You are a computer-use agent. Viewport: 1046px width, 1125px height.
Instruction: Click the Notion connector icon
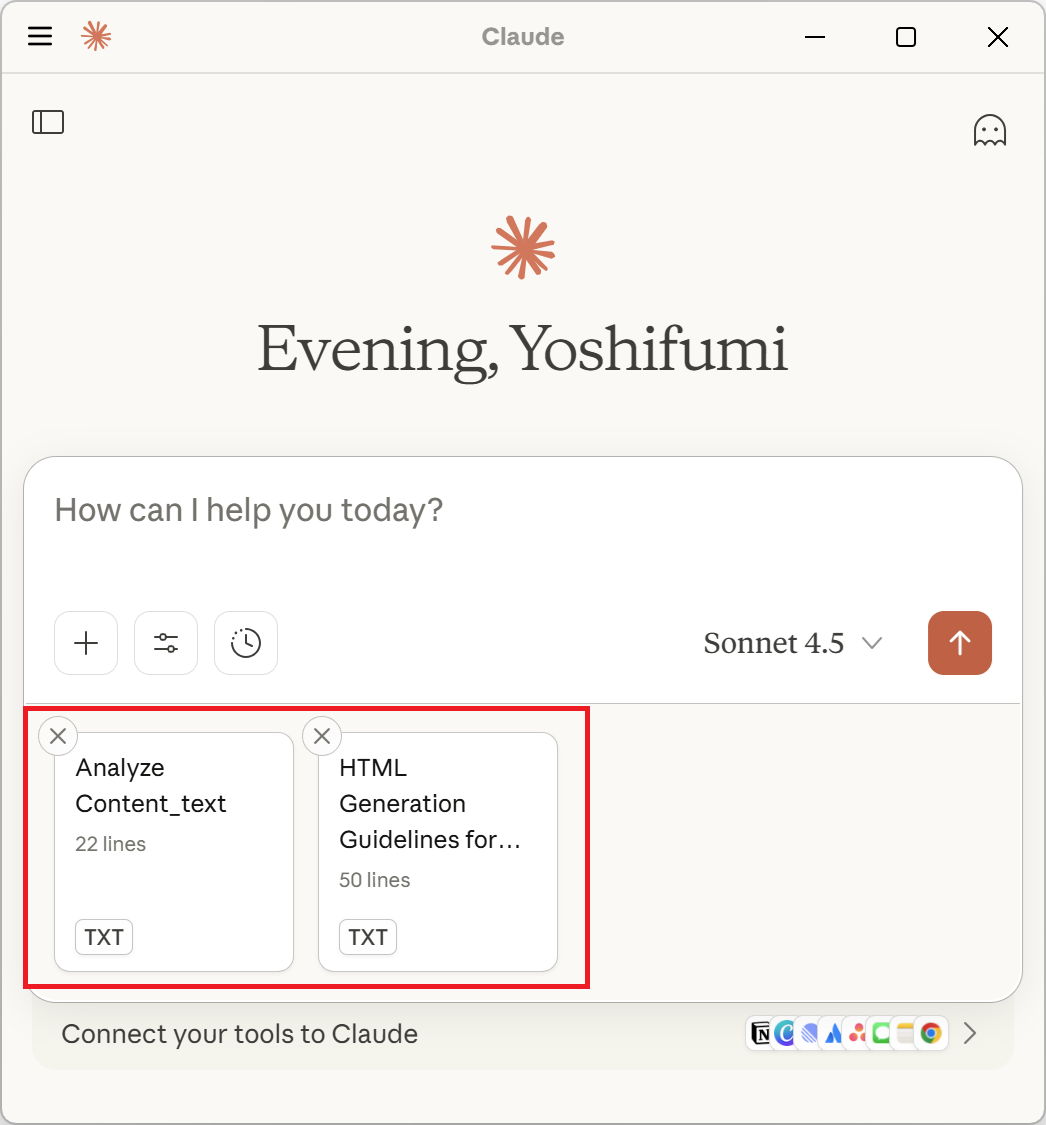[x=760, y=1033]
